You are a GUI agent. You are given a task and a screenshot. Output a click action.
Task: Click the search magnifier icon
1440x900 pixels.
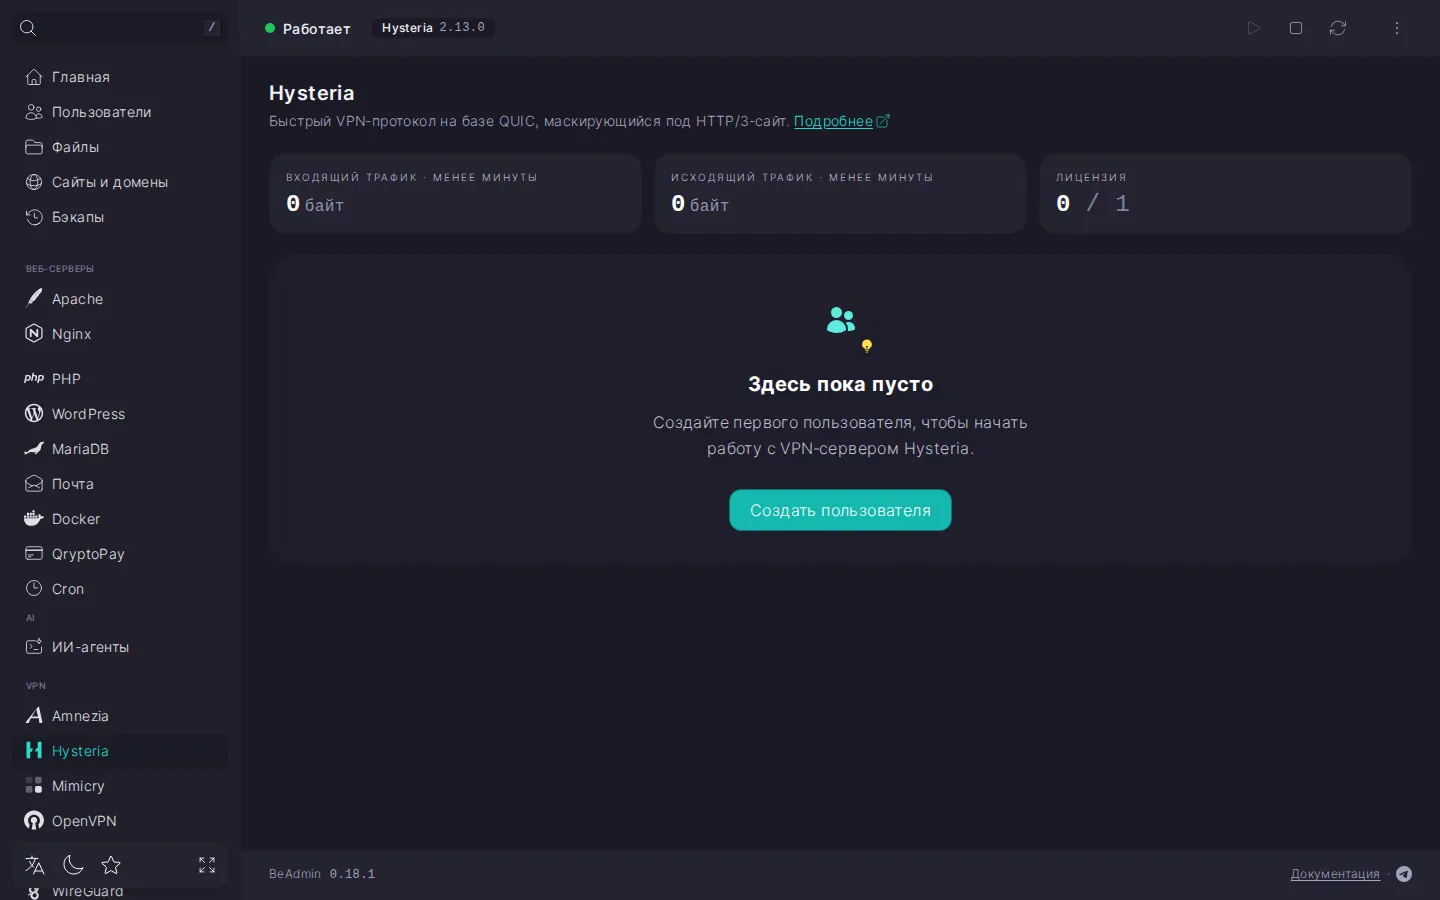[x=28, y=28]
